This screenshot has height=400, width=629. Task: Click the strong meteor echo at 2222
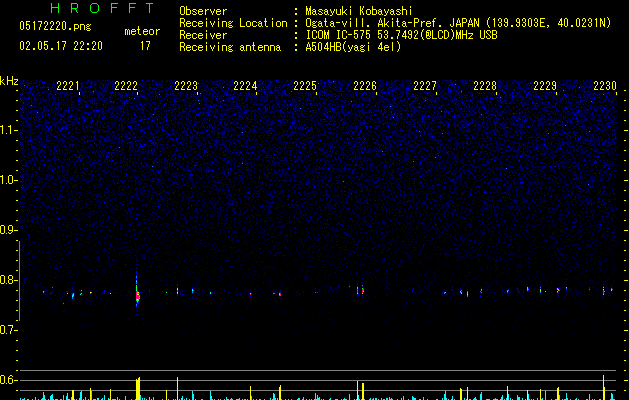(x=137, y=295)
